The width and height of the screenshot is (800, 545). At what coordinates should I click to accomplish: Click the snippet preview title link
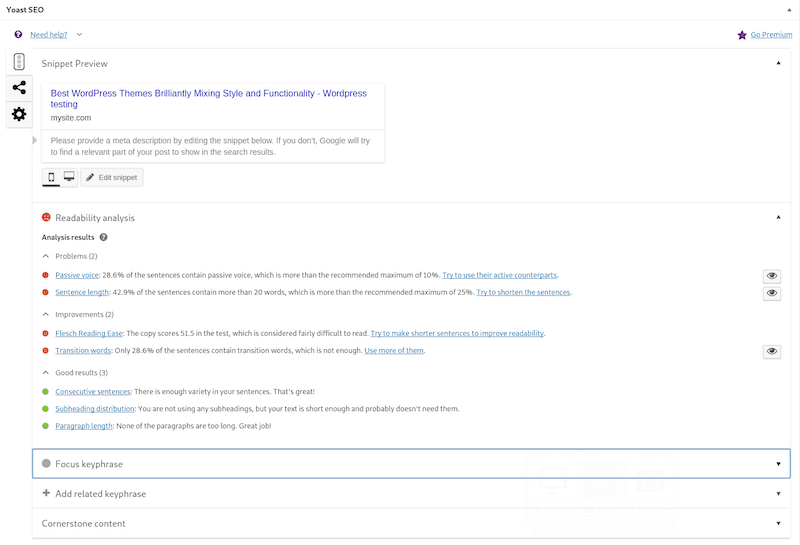208,98
